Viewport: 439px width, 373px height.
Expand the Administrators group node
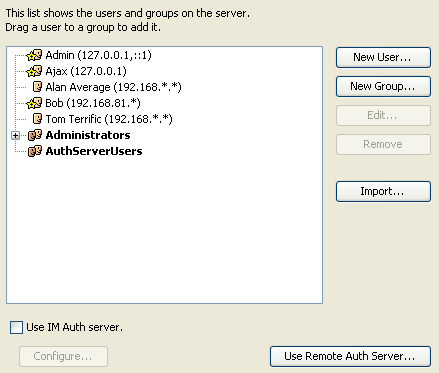[x=15, y=135]
